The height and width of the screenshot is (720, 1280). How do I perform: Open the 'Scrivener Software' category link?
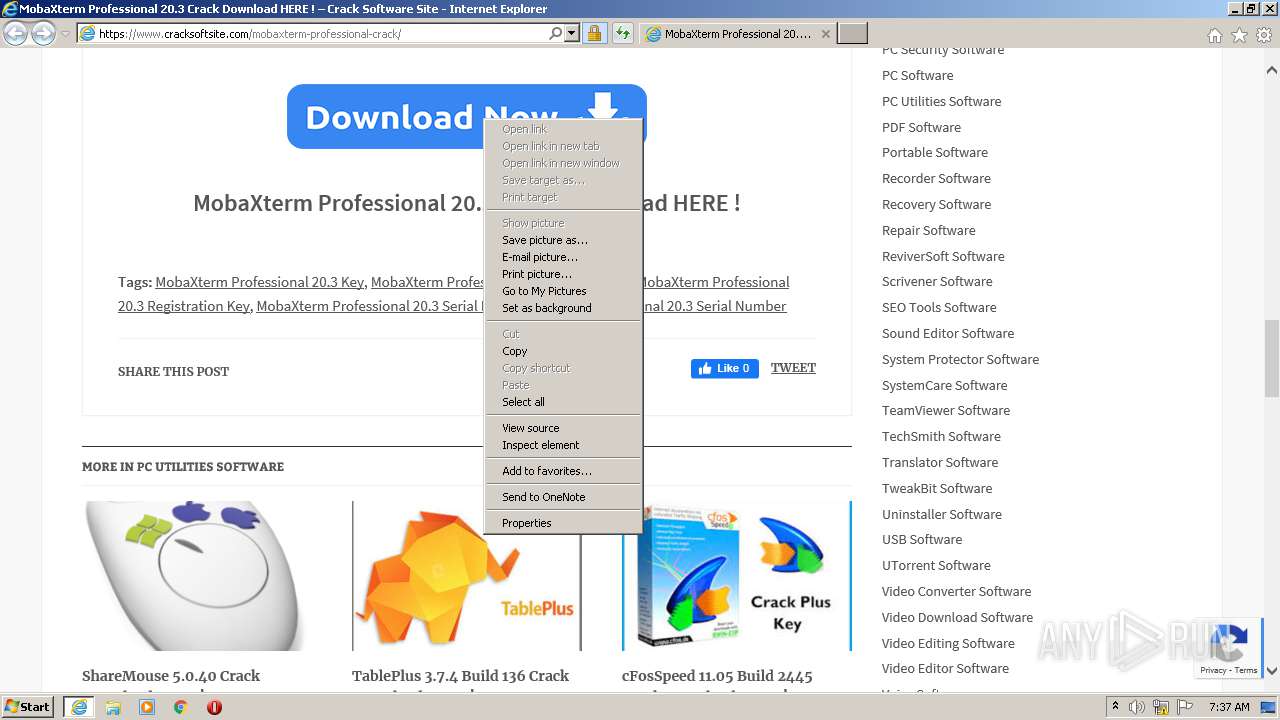pos(937,281)
